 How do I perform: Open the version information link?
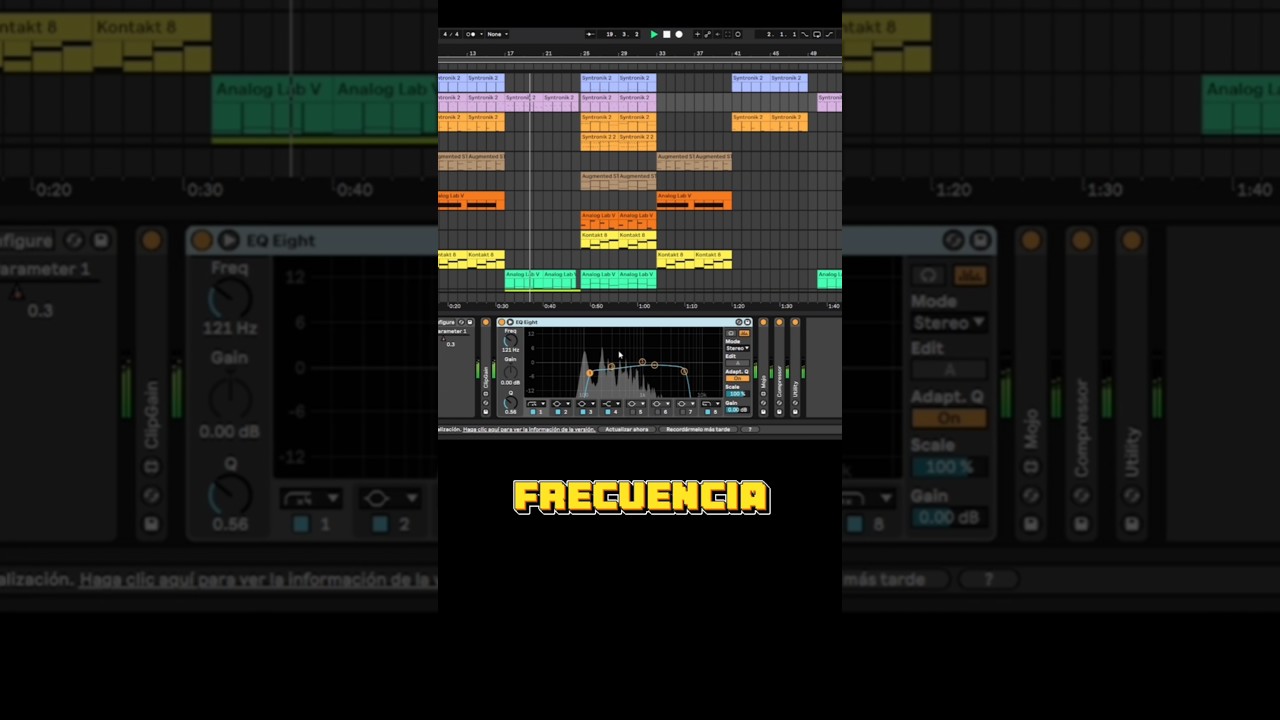pyautogui.click(x=529, y=429)
